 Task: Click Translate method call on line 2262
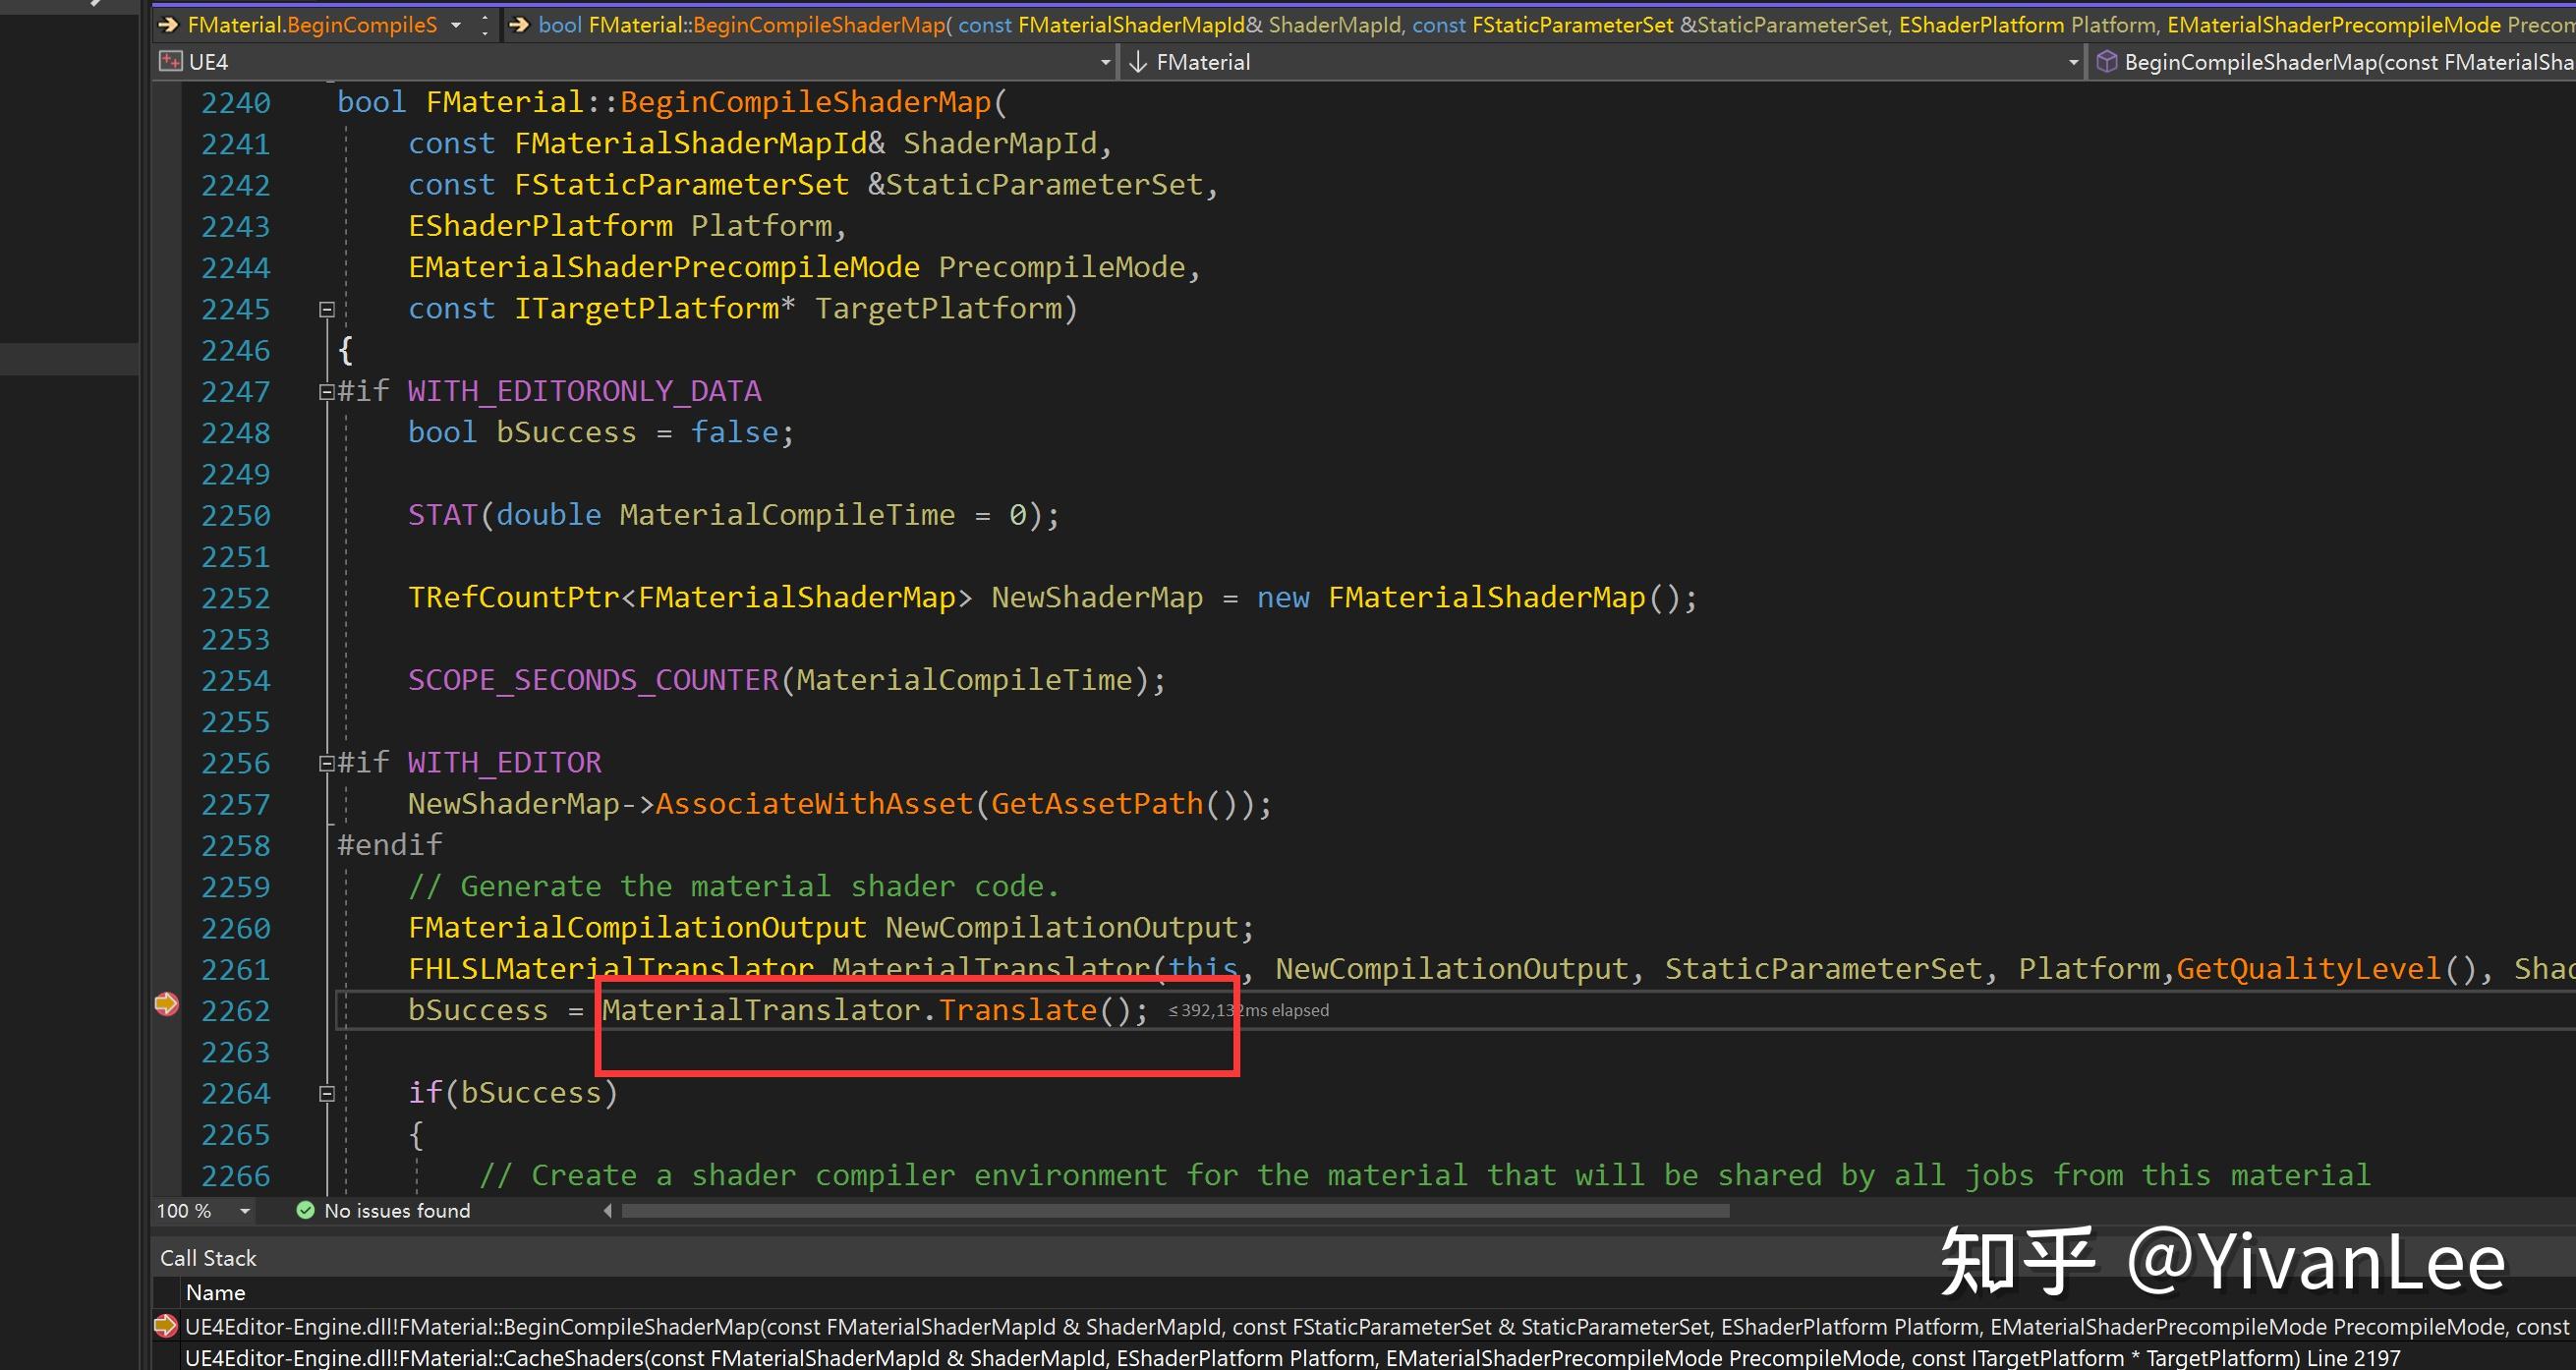(x=1018, y=1010)
